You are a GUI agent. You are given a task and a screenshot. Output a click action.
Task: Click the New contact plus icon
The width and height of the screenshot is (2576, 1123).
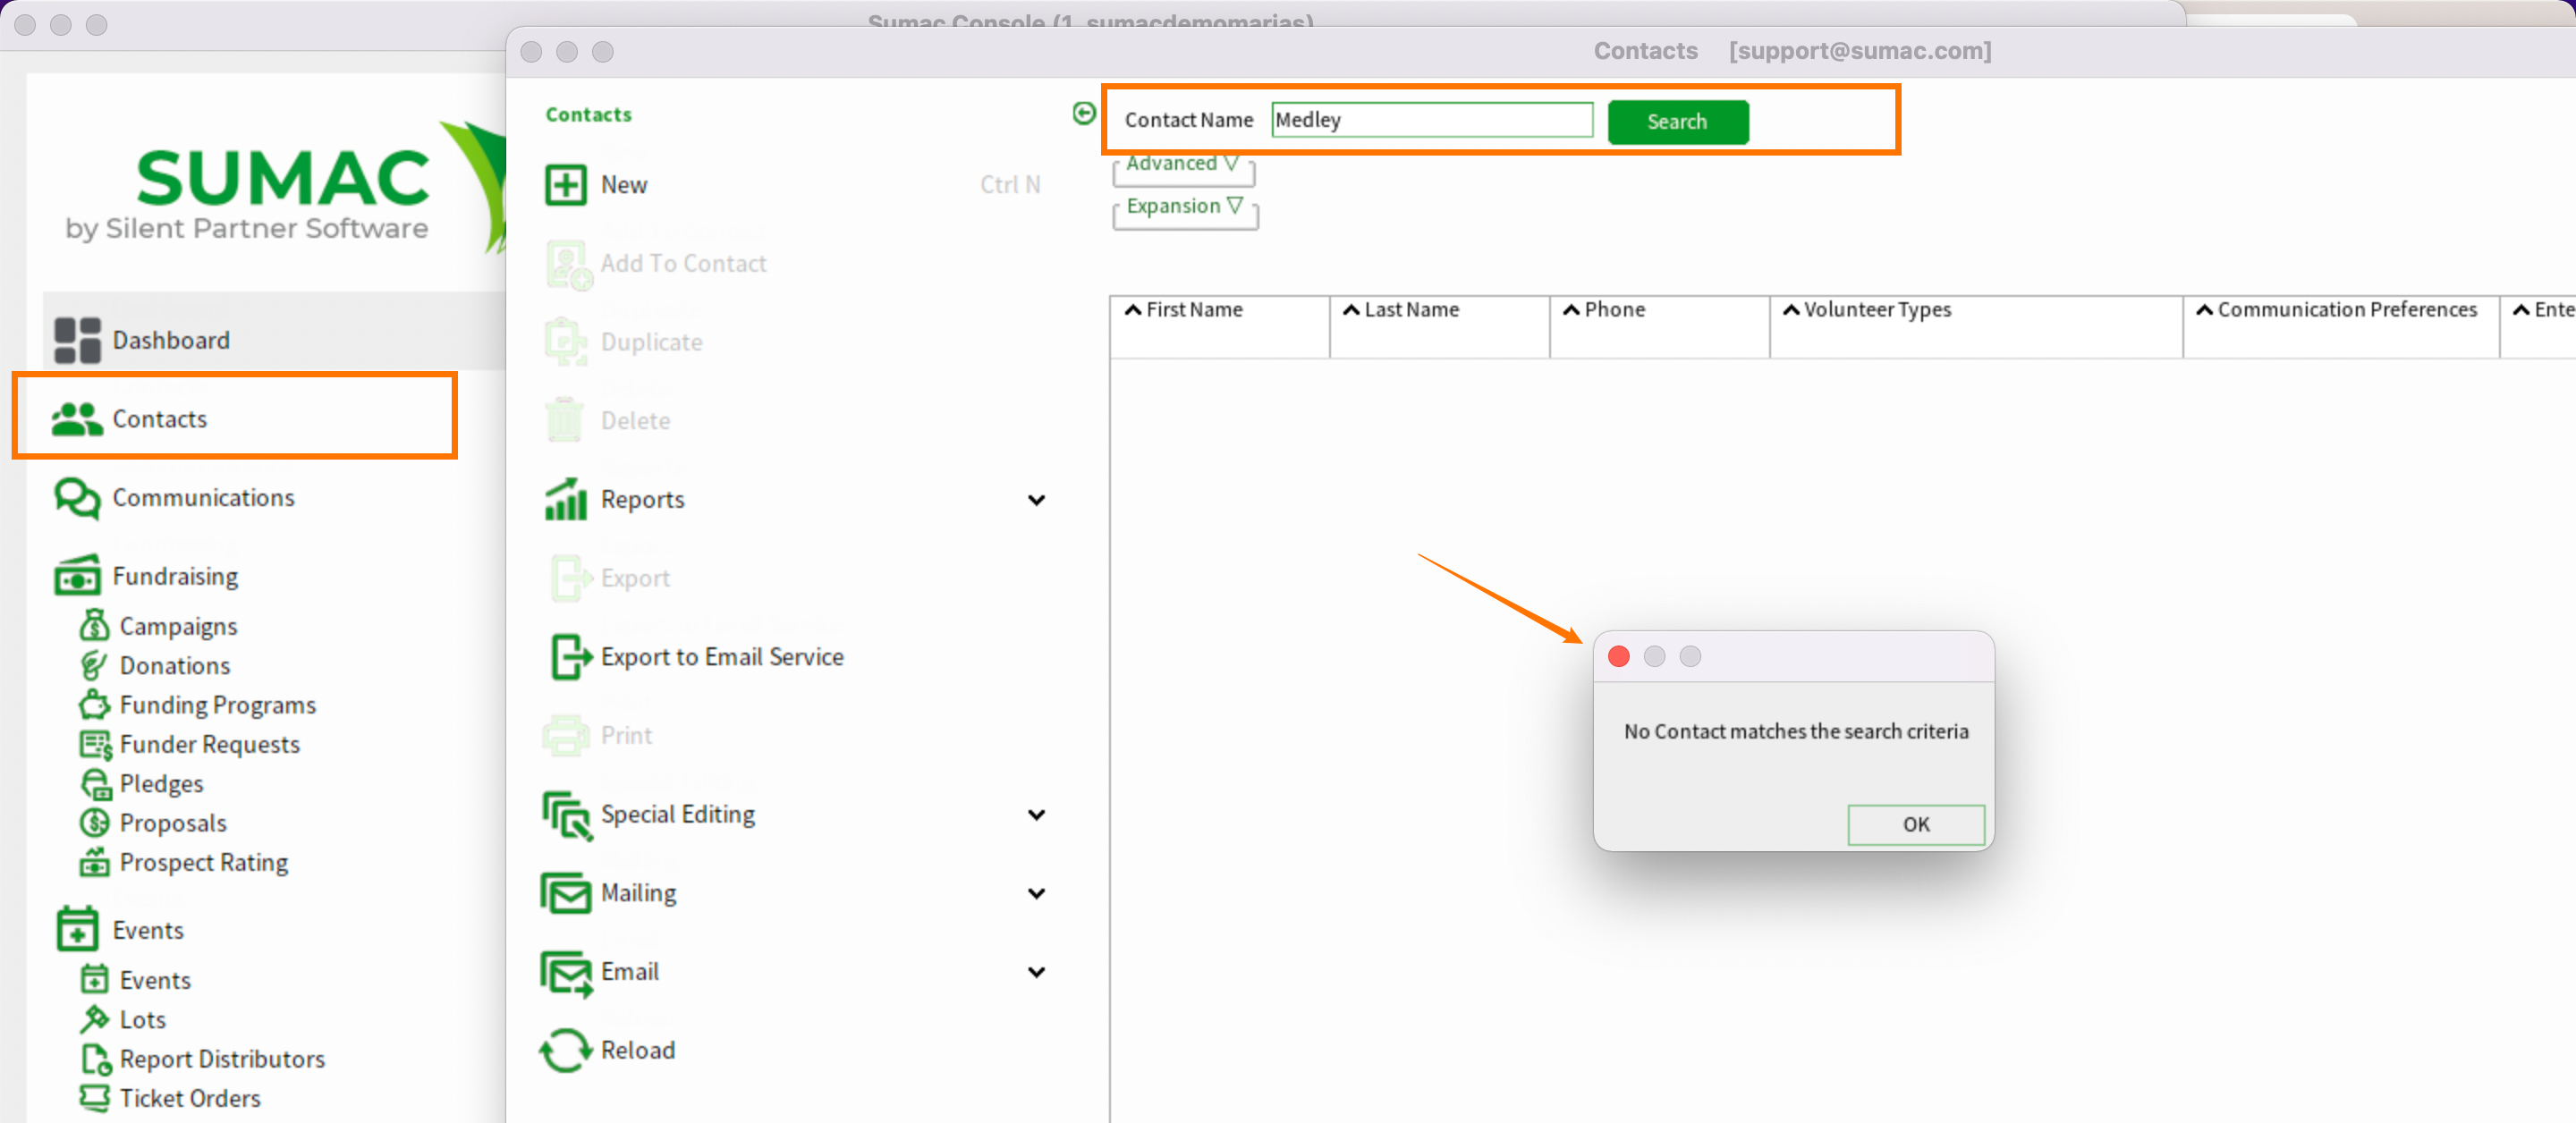tap(565, 185)
